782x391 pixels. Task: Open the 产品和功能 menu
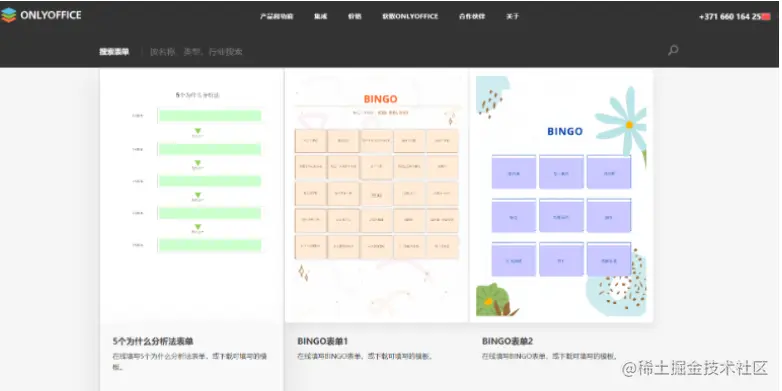(277, 16)
